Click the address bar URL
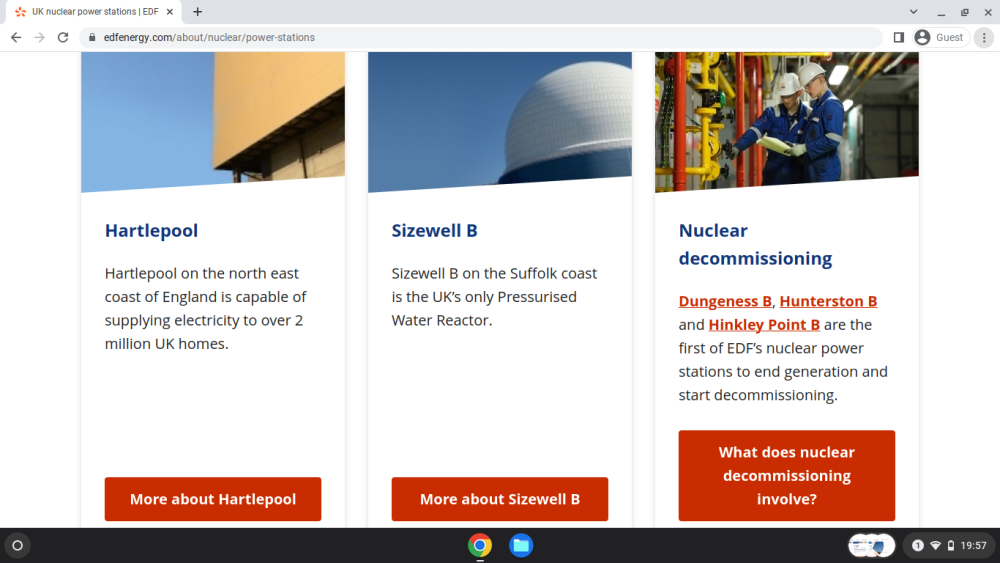Image resolution: width=1000 pixels, height=563 pixels. tap(209, 38)
